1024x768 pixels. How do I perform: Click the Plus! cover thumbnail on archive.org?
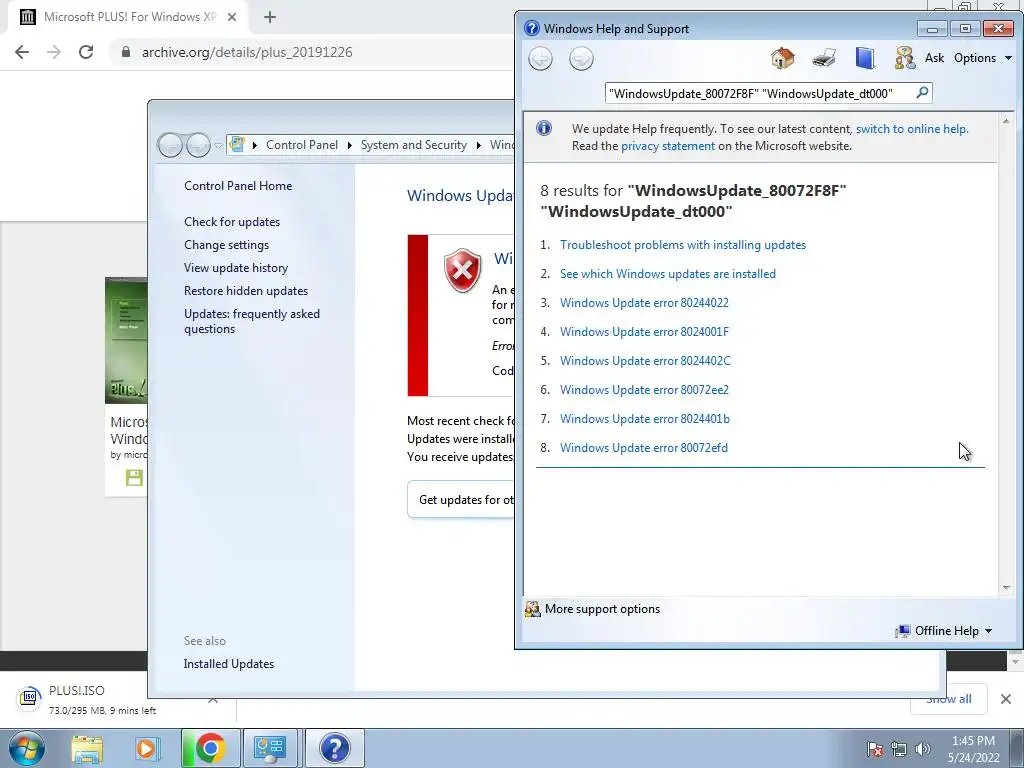pyautogui.click(x=126, y=340)
